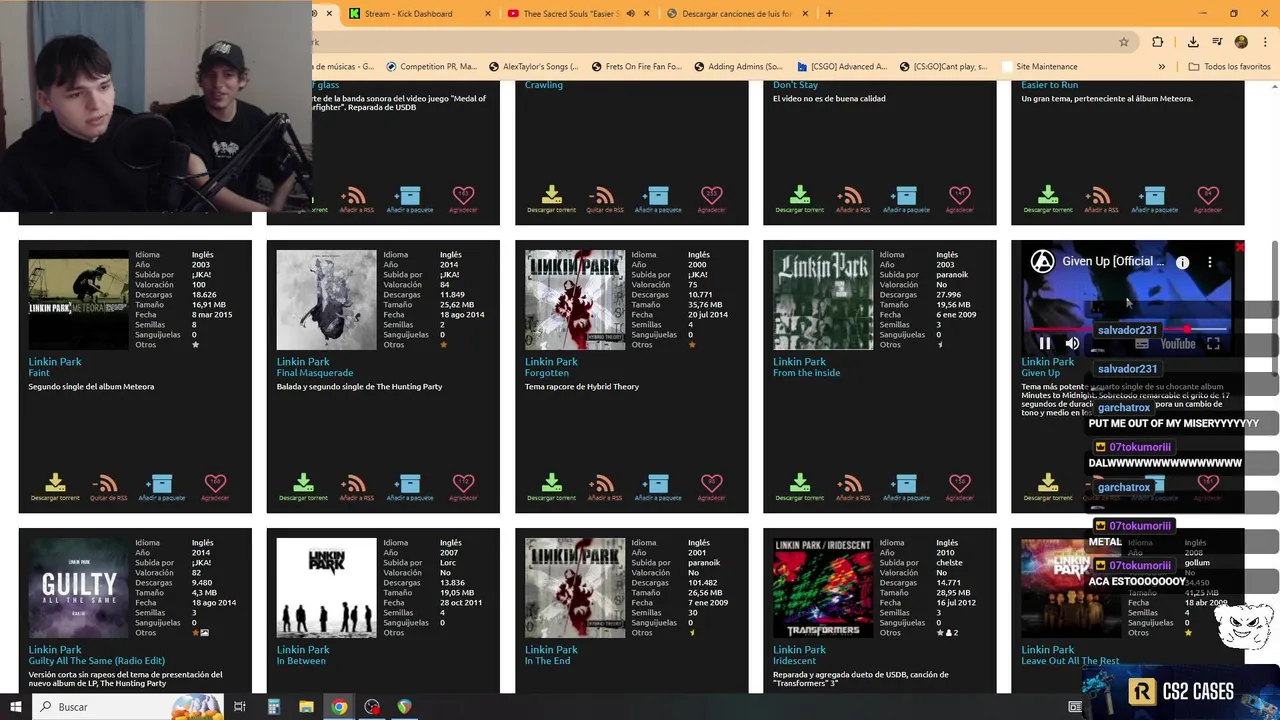Viewport: 1280px width, 720px height.
Task: Toggle fullscreen on Given Up video
Action: (1213, 343)
